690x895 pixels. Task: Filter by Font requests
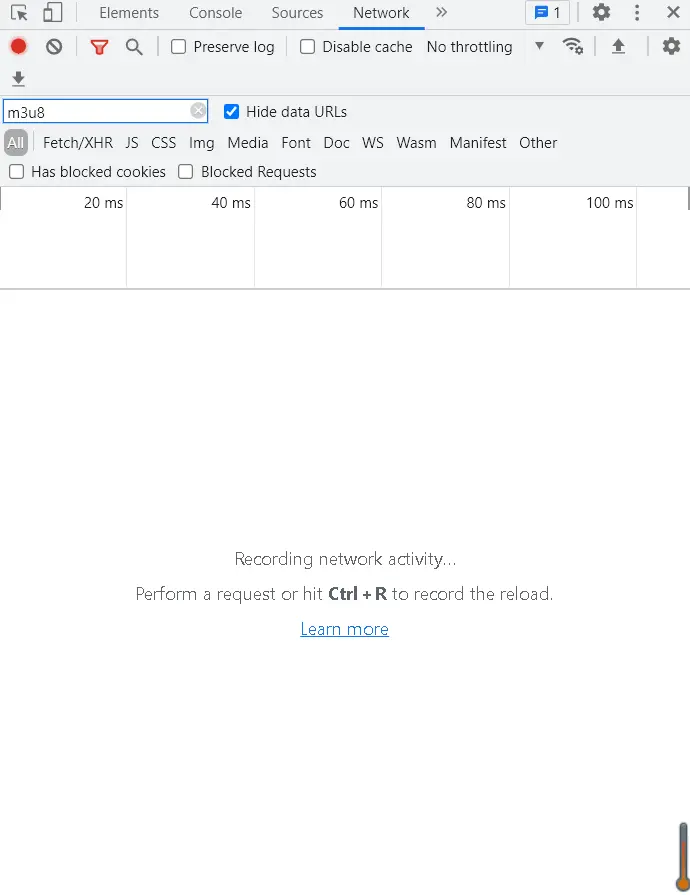pyautogui.click(x=296, y=143)
